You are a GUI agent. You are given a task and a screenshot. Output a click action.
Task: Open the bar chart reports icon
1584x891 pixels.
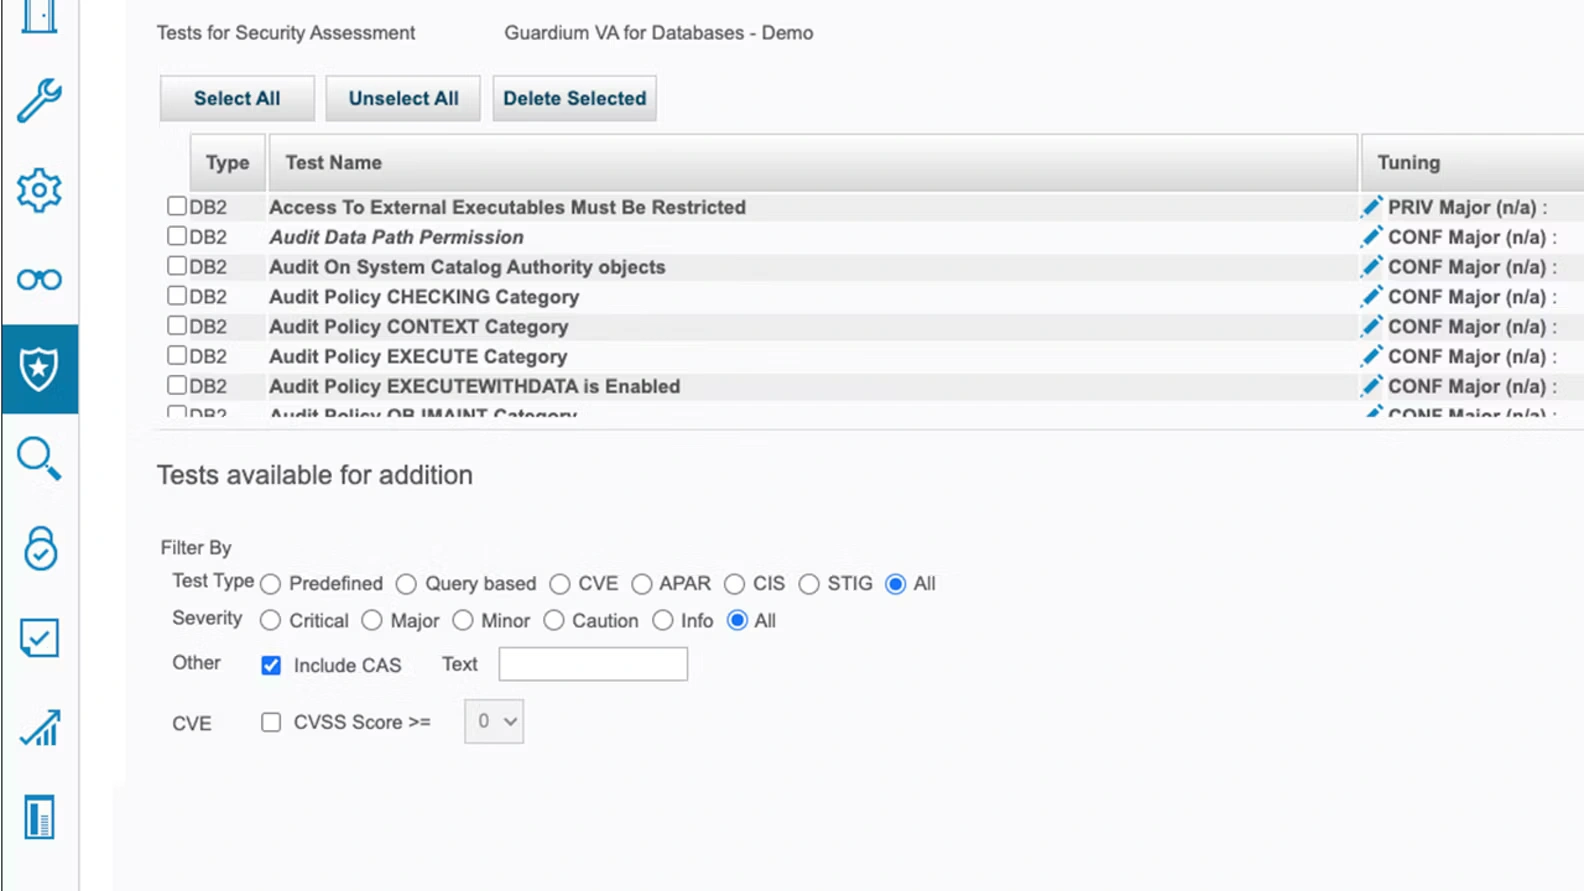tap(39, 727)
